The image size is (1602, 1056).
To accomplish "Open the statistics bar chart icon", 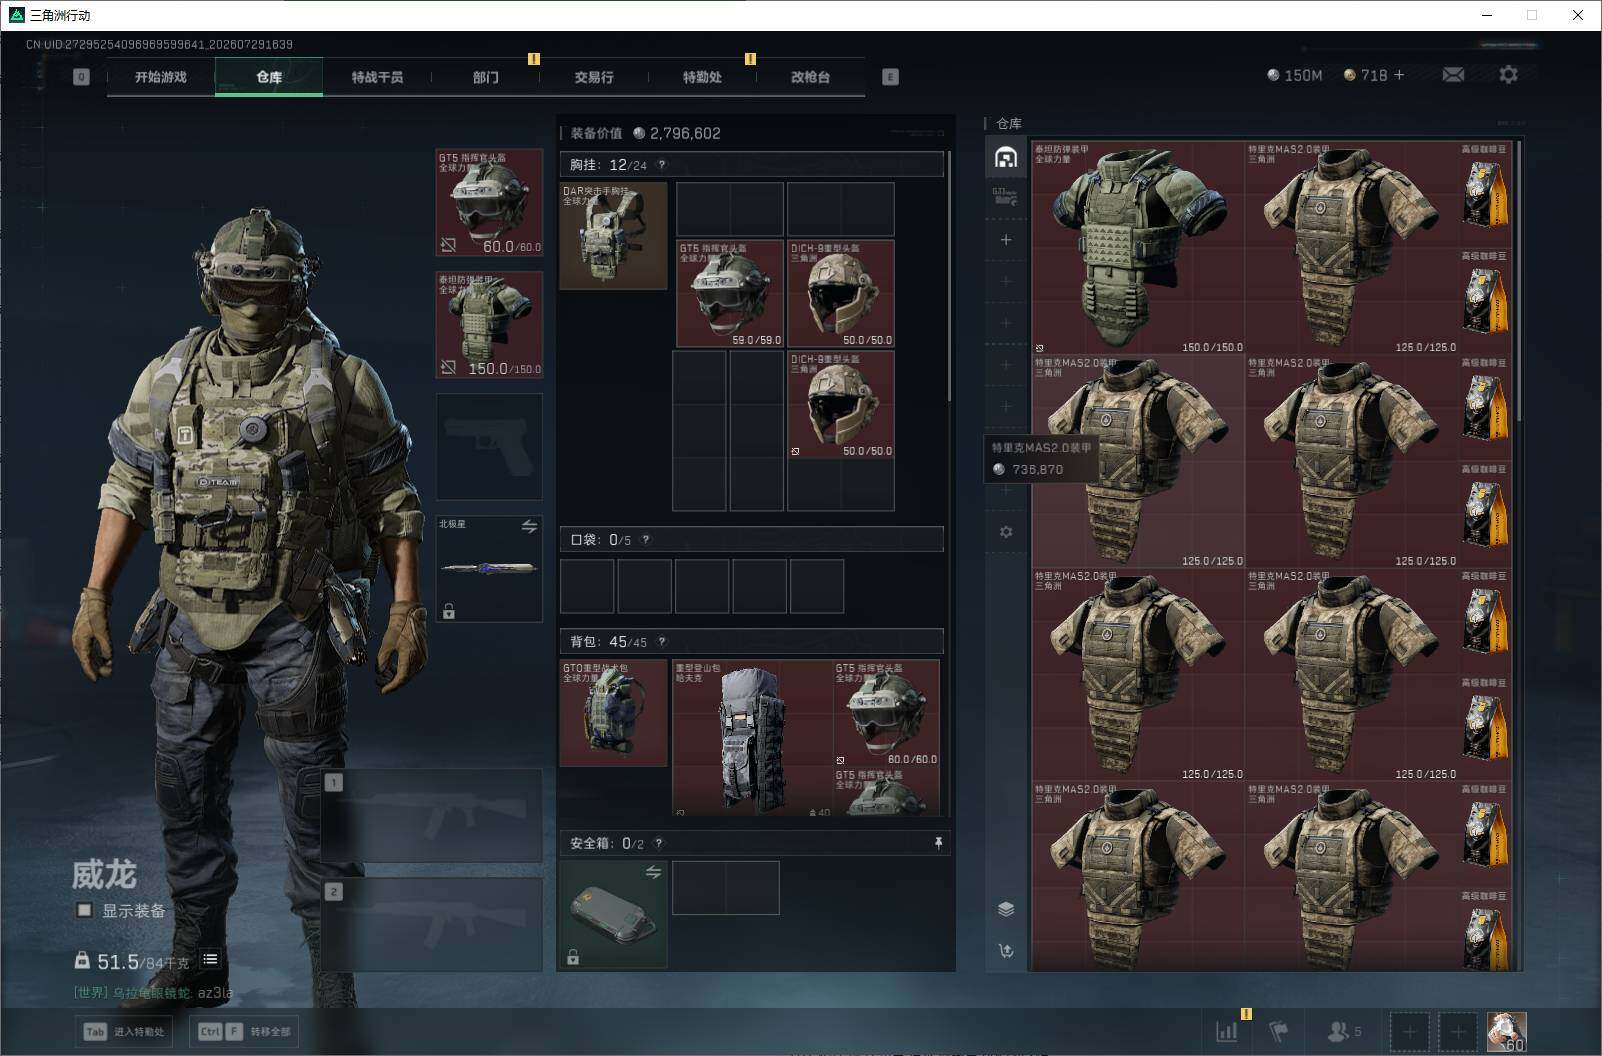I will click(1226, 1031).
